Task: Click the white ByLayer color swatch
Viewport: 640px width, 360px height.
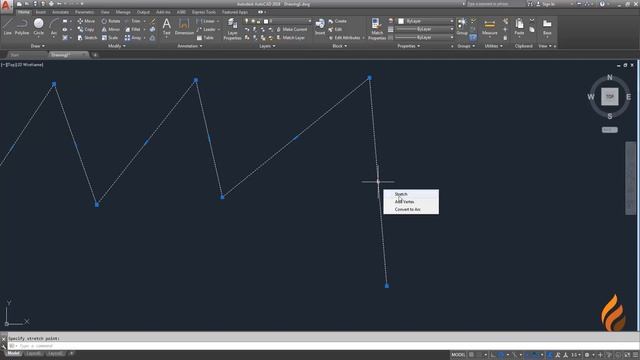Action: [x=401, y=21]
